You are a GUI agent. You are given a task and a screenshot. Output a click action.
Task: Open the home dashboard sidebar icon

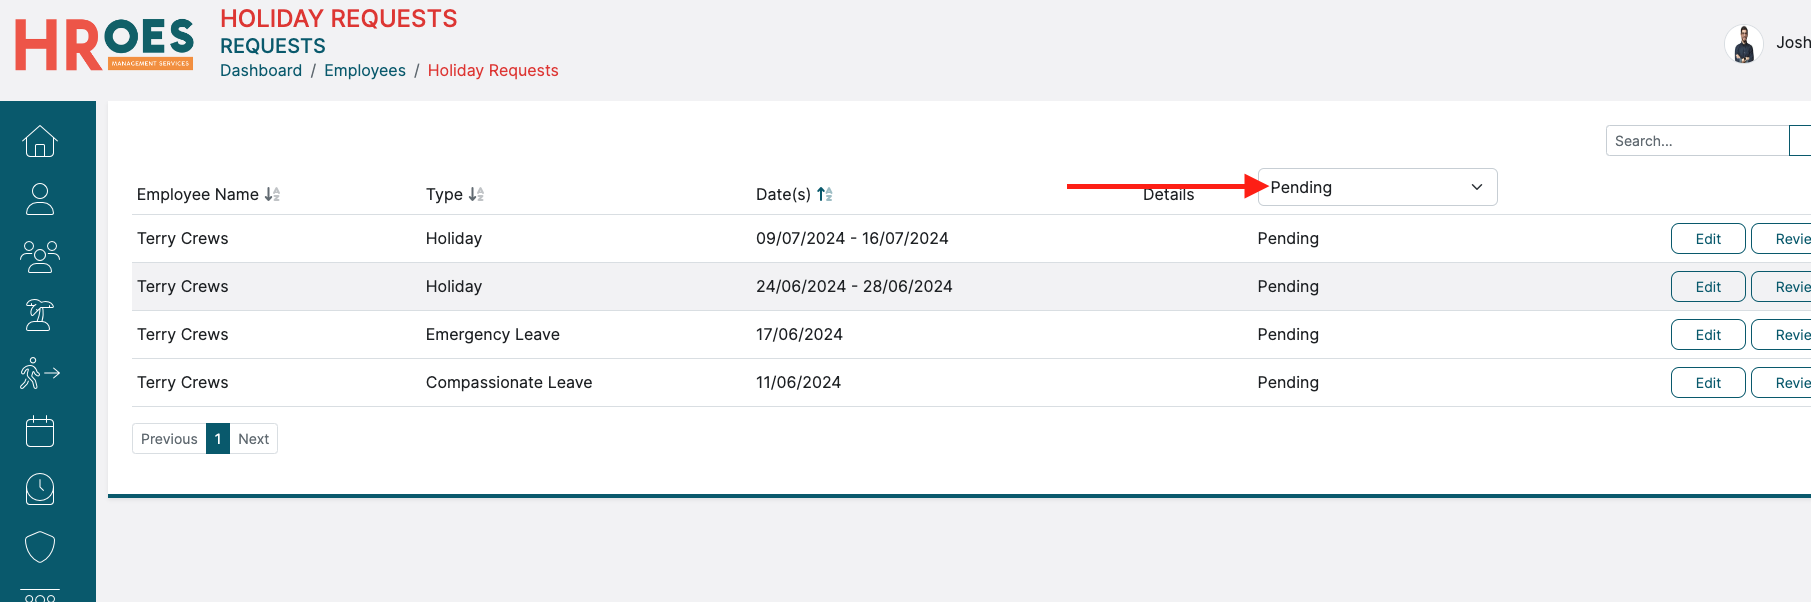(x=40, y=141)
